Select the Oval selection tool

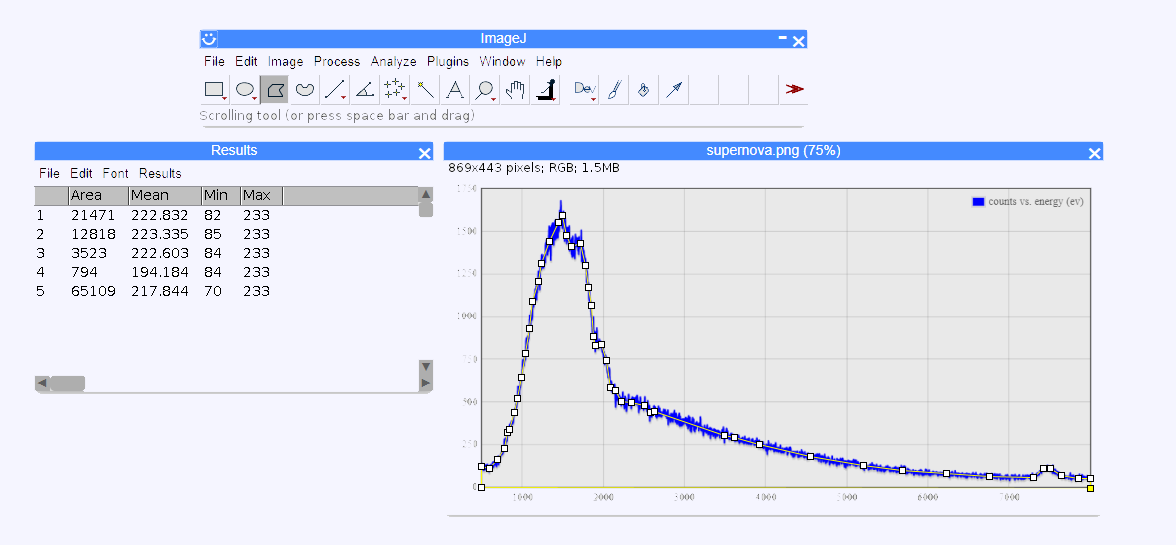click(x=245, y=90)
